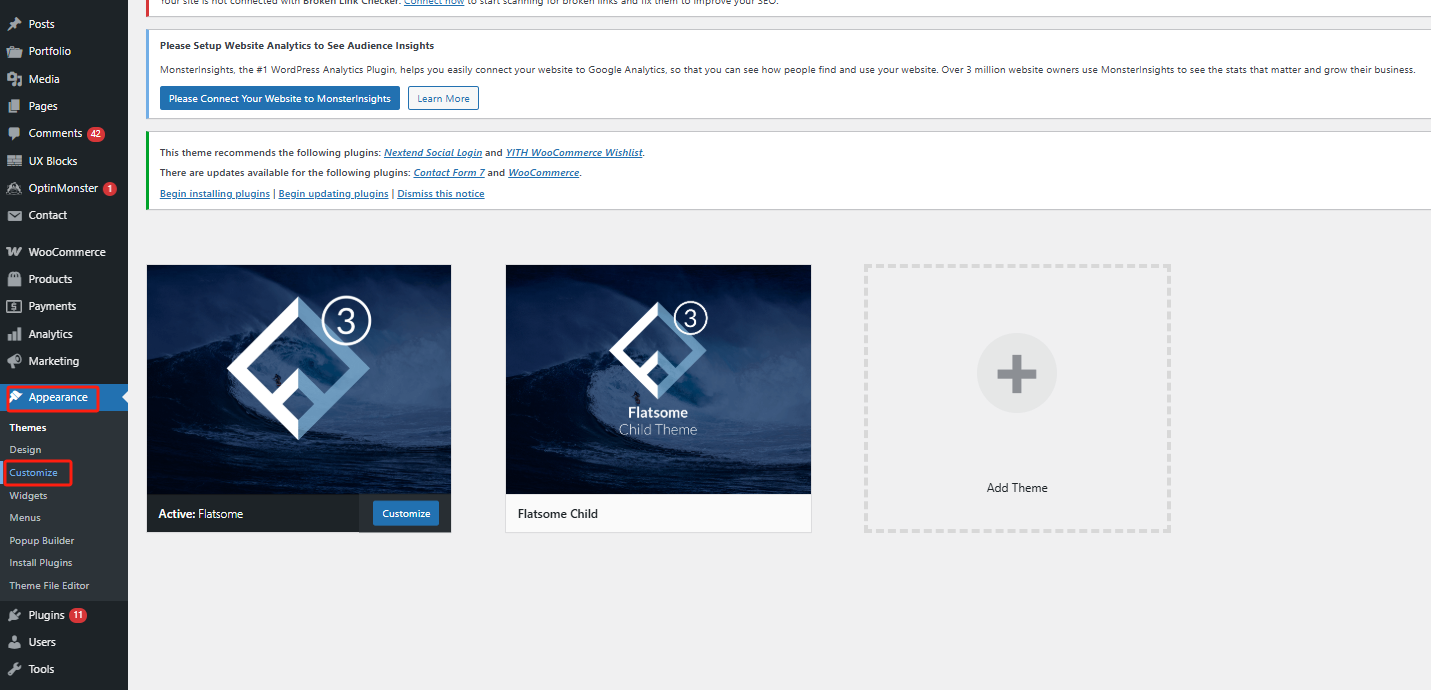Click the Comments speech bubble icon
This screenshot has width=1431, height=690.
click(x=15, y=133)
